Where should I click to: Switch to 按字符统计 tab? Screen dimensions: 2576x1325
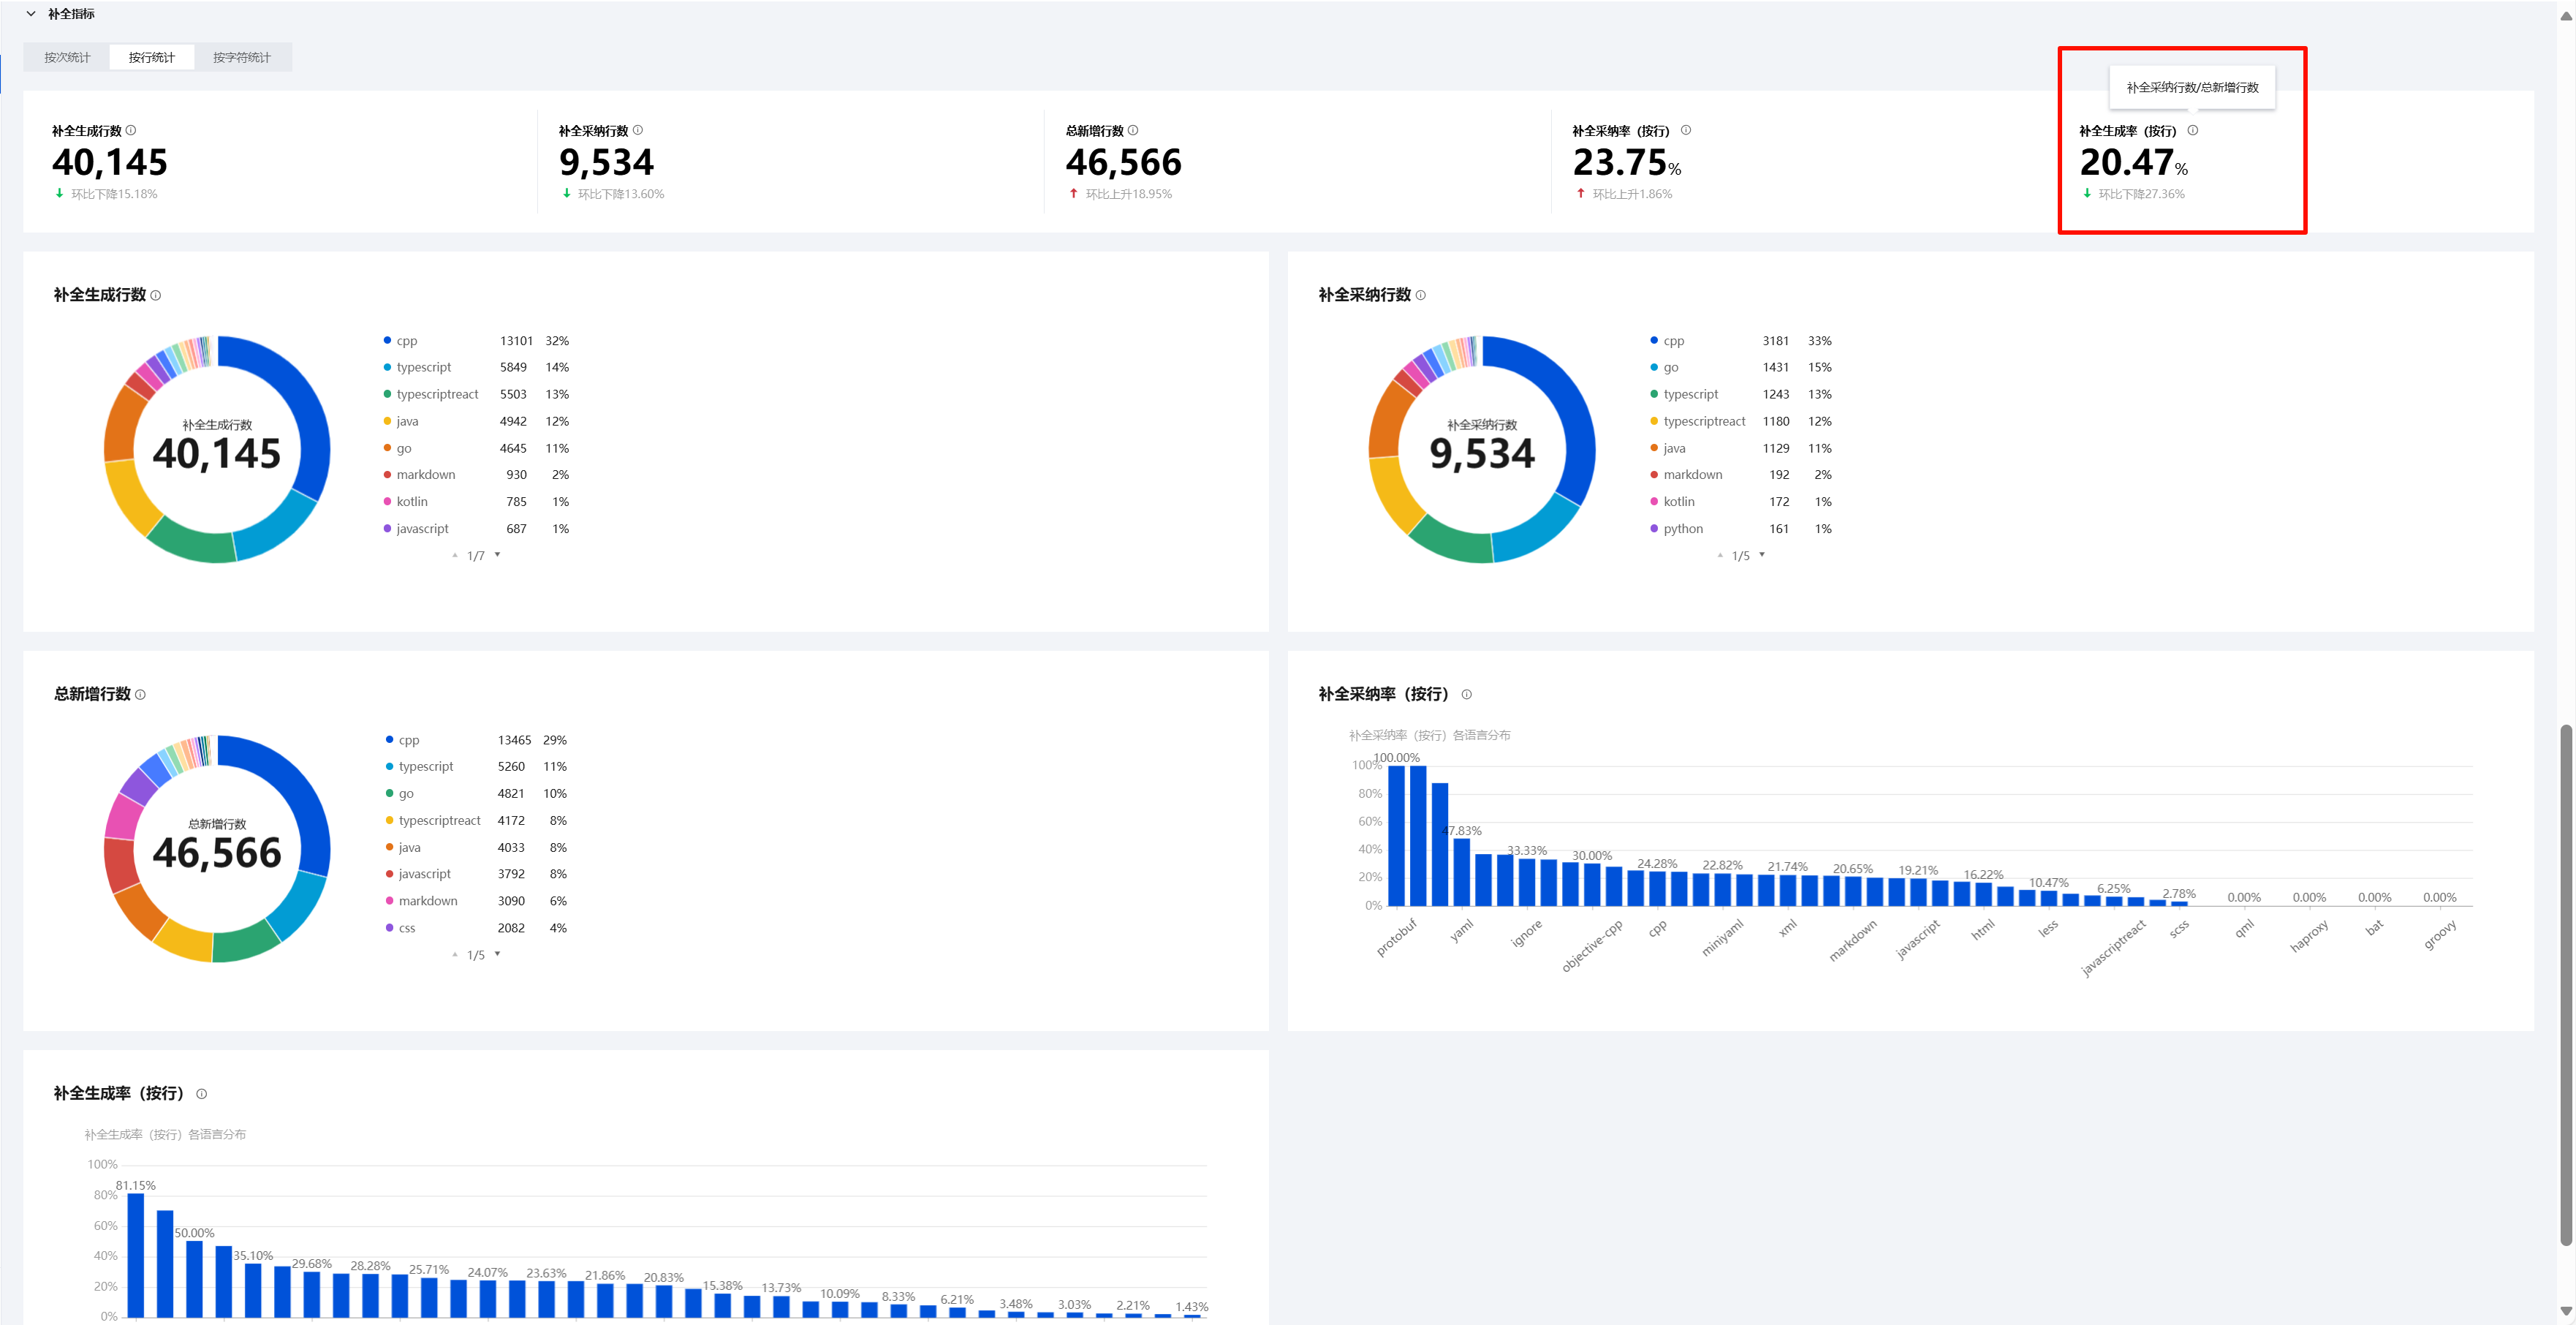tap(241, 58)
